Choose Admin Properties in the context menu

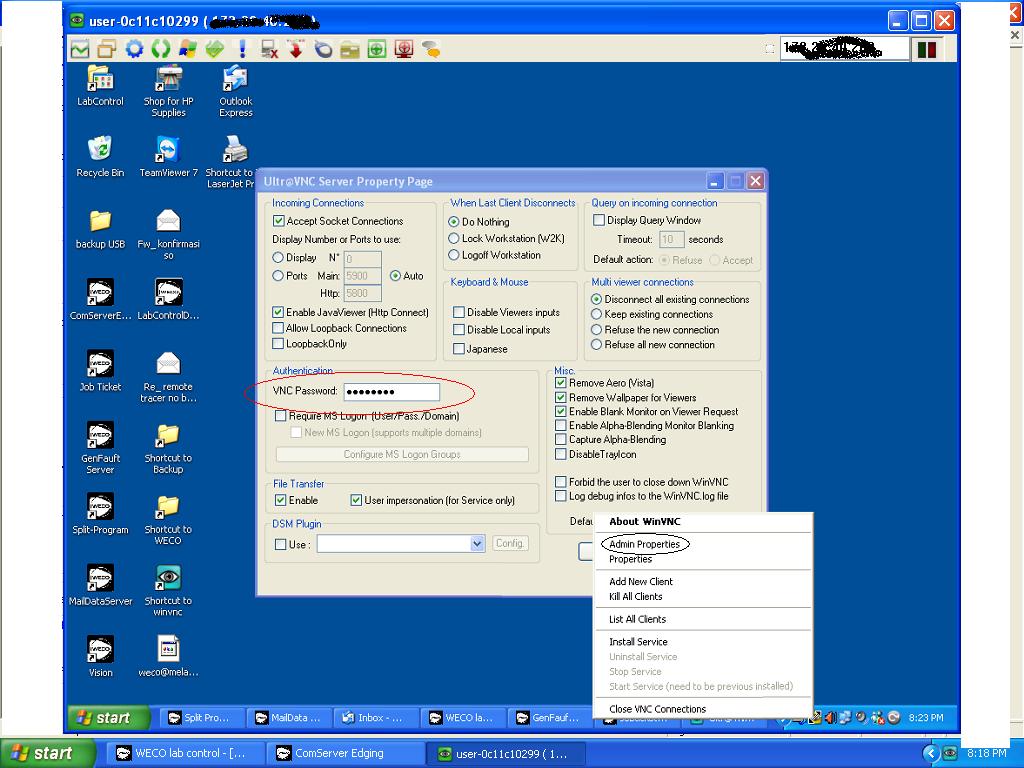point(645,544)
